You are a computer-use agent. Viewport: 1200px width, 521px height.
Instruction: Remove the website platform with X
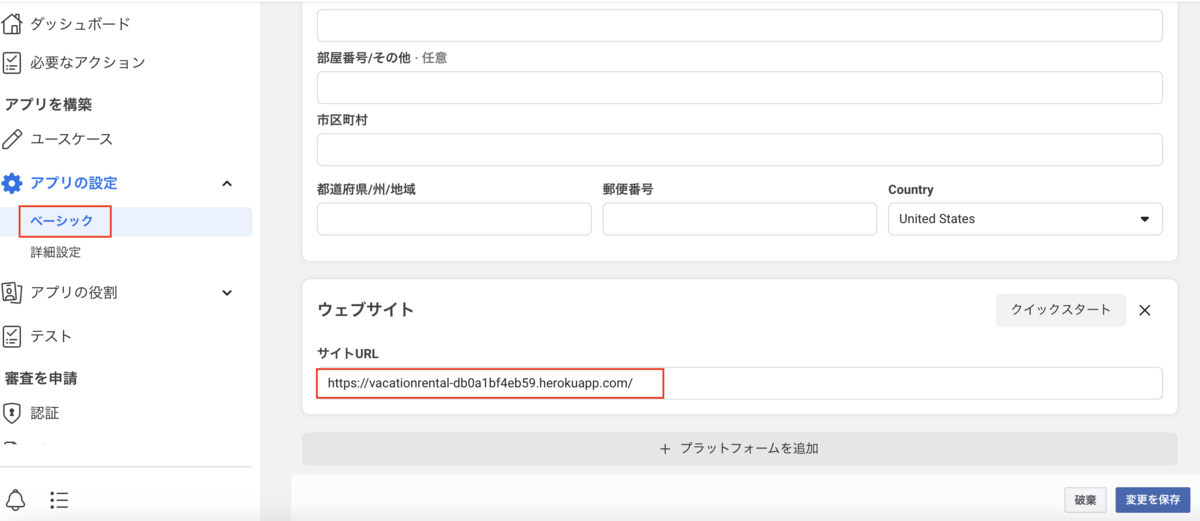coord(1145,310)
